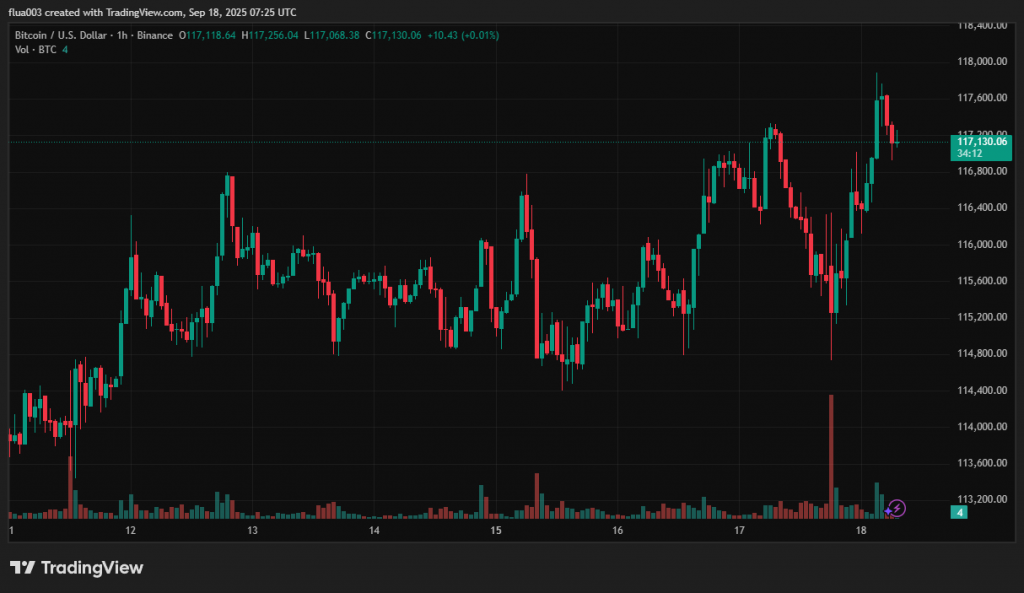Click date label 14 on time axis
The image size is (1024, 593).
pos(374,530)
